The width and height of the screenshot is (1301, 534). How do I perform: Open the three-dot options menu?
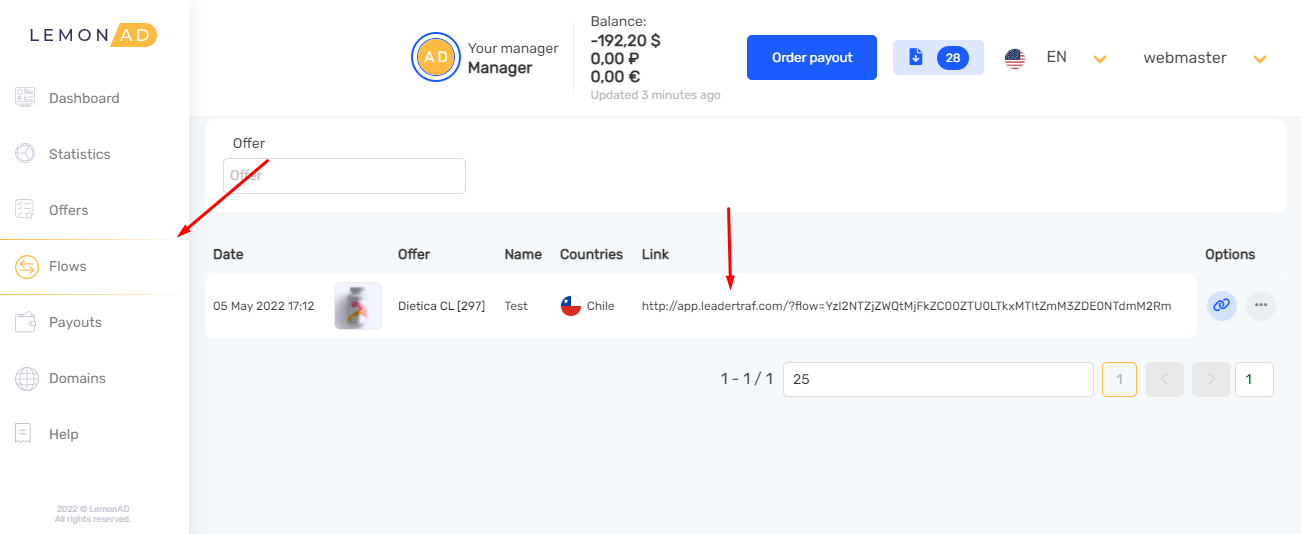[x=1260, y=306]
